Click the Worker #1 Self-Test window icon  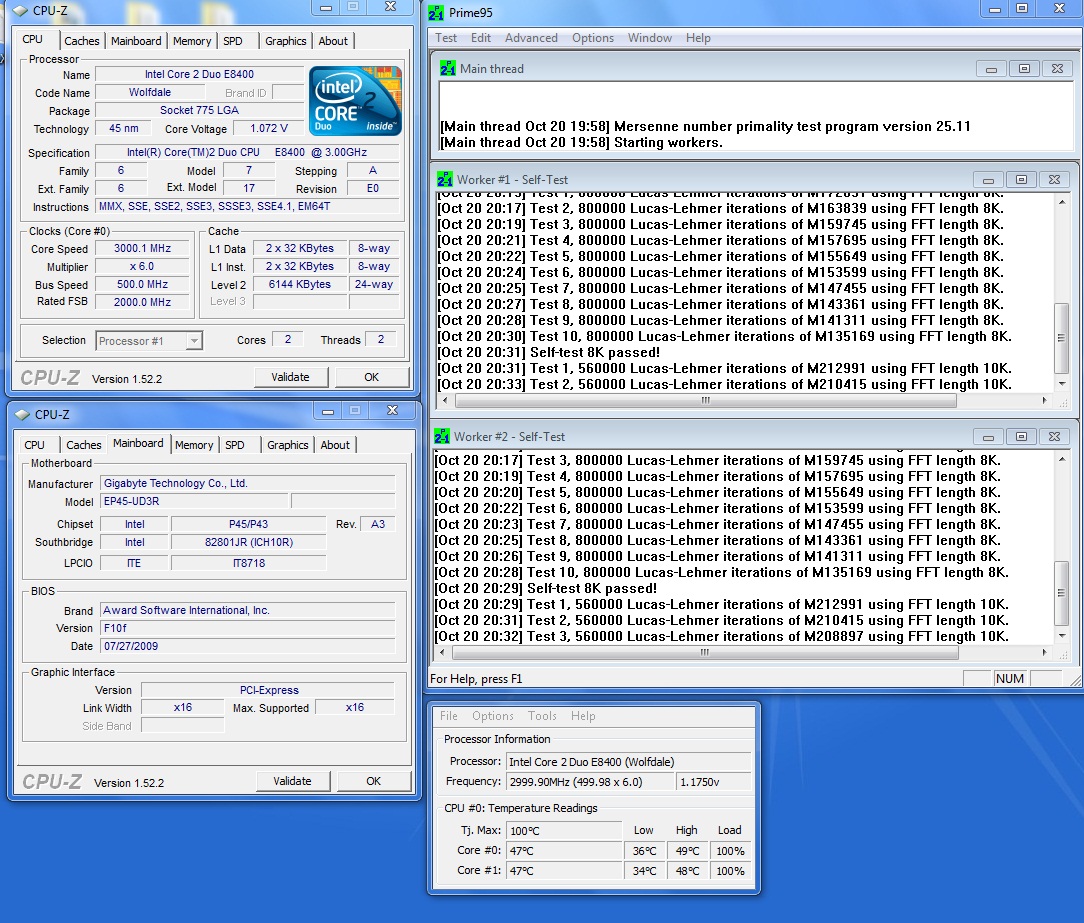tap(445, 180)
